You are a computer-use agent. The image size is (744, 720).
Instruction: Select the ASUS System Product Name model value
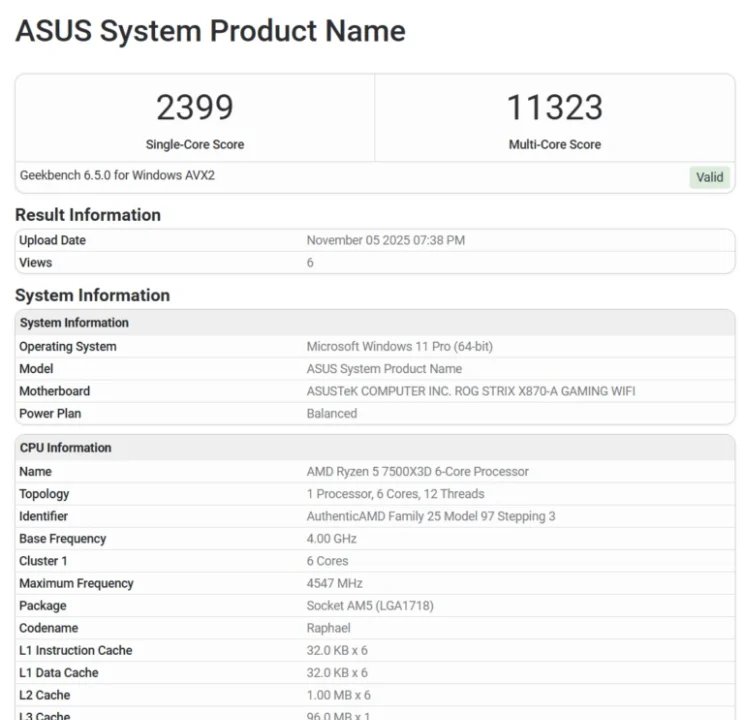[x=384, y=369]
